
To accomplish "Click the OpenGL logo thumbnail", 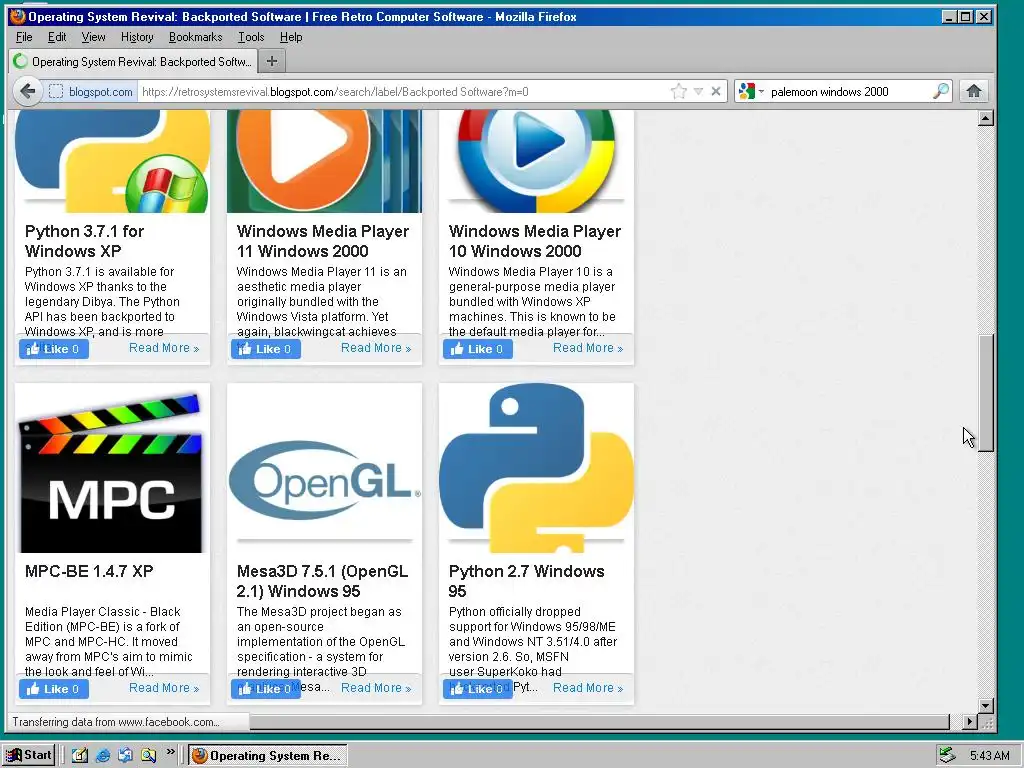I will pyautogui.click(x=325, y=468).
